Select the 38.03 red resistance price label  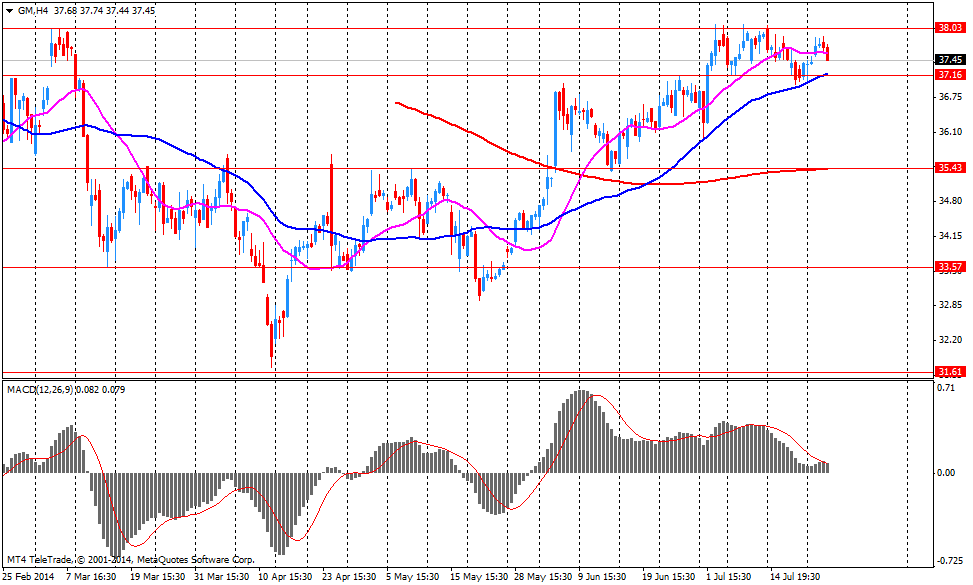(949, 29)
